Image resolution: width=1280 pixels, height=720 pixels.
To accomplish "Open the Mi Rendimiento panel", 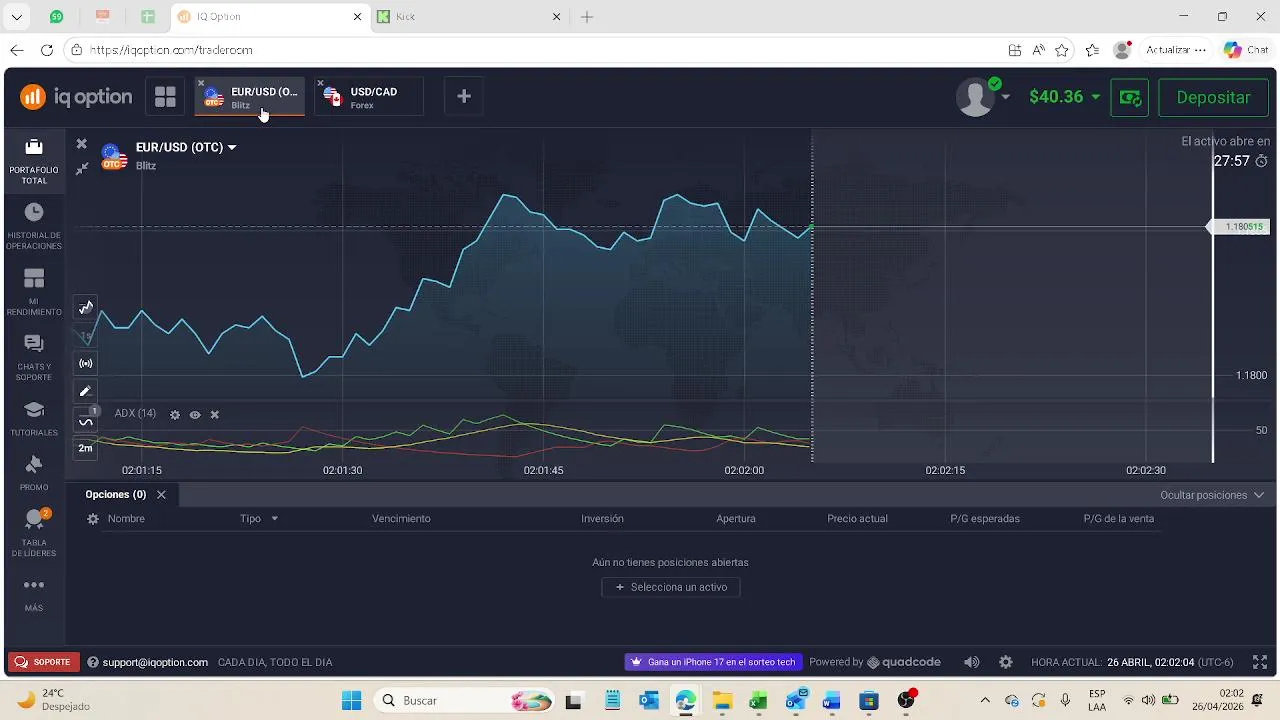I will (x=34, y=292).
